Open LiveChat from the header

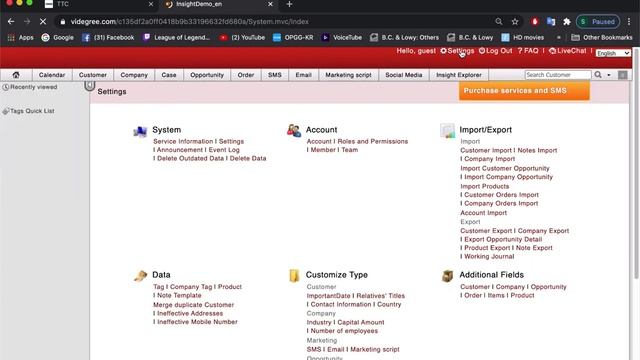tap(568, 51)
